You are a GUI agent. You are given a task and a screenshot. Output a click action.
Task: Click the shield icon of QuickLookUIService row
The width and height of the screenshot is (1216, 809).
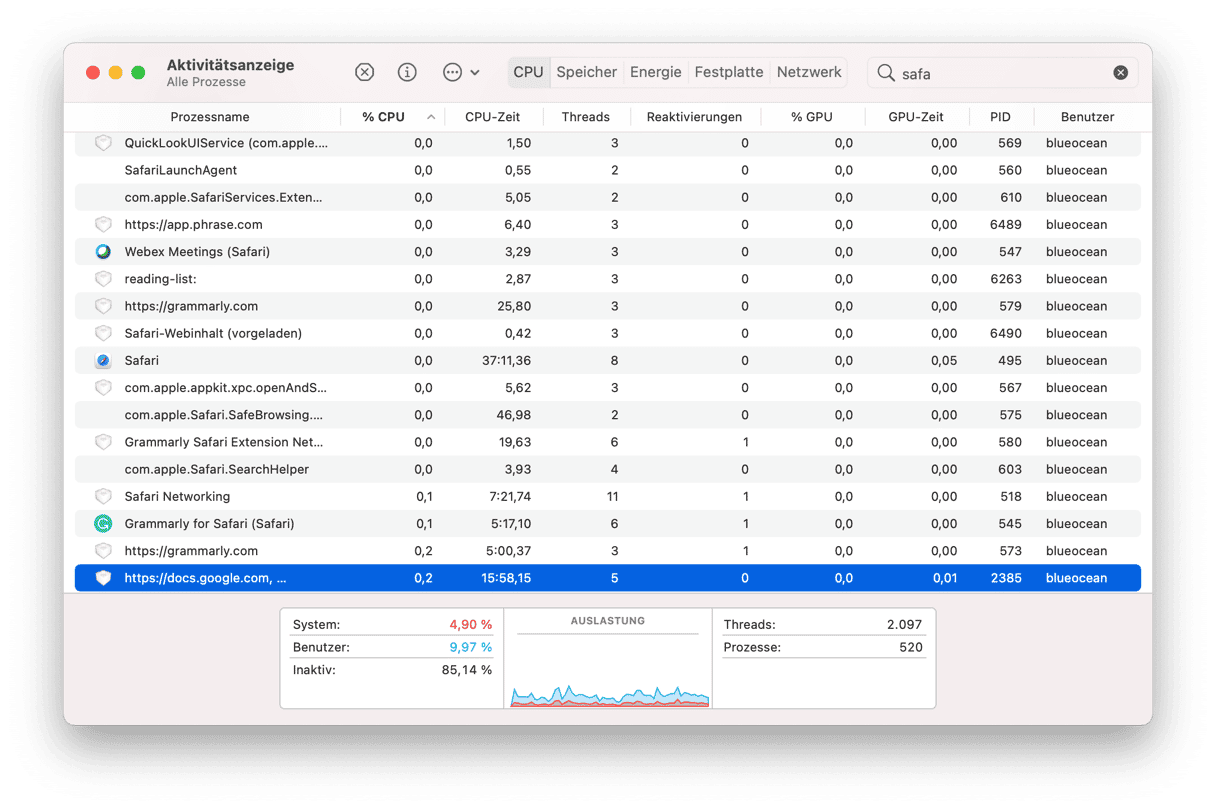pos(103,143)
